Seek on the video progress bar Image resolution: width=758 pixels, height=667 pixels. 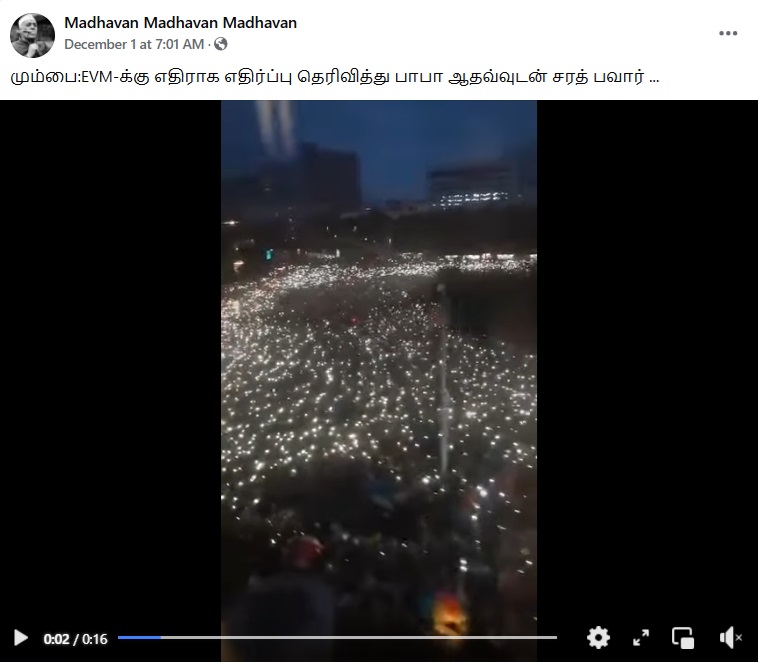(x=337, y=638)
